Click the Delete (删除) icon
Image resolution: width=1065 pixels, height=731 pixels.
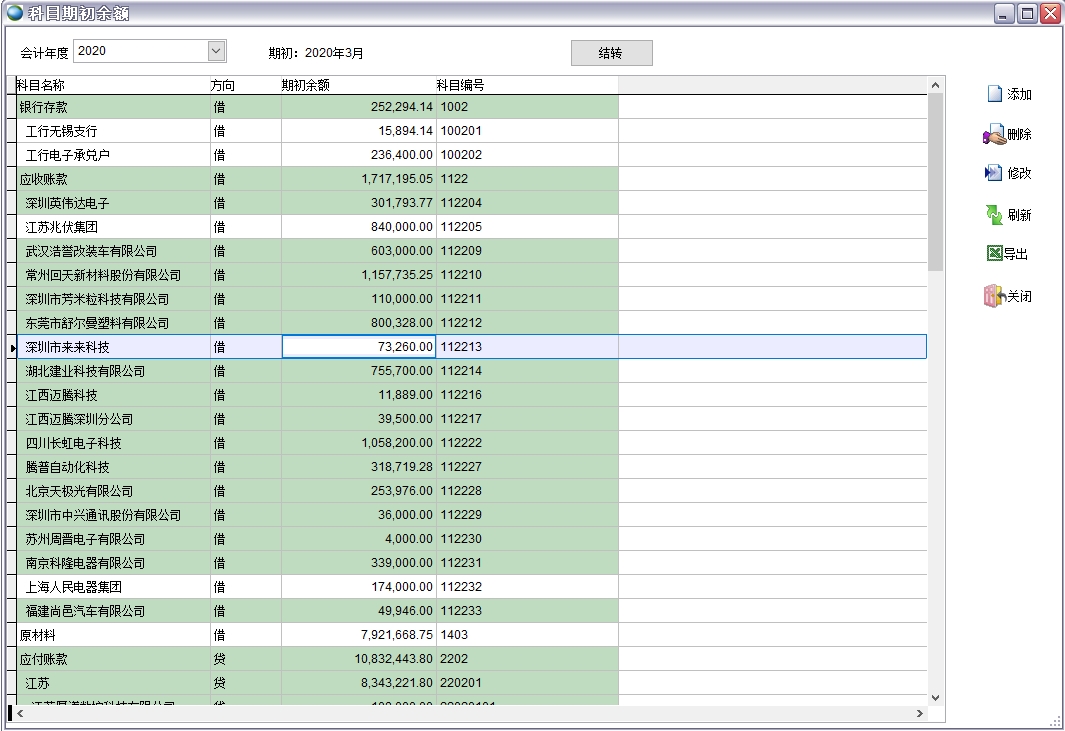pos(994,135)
